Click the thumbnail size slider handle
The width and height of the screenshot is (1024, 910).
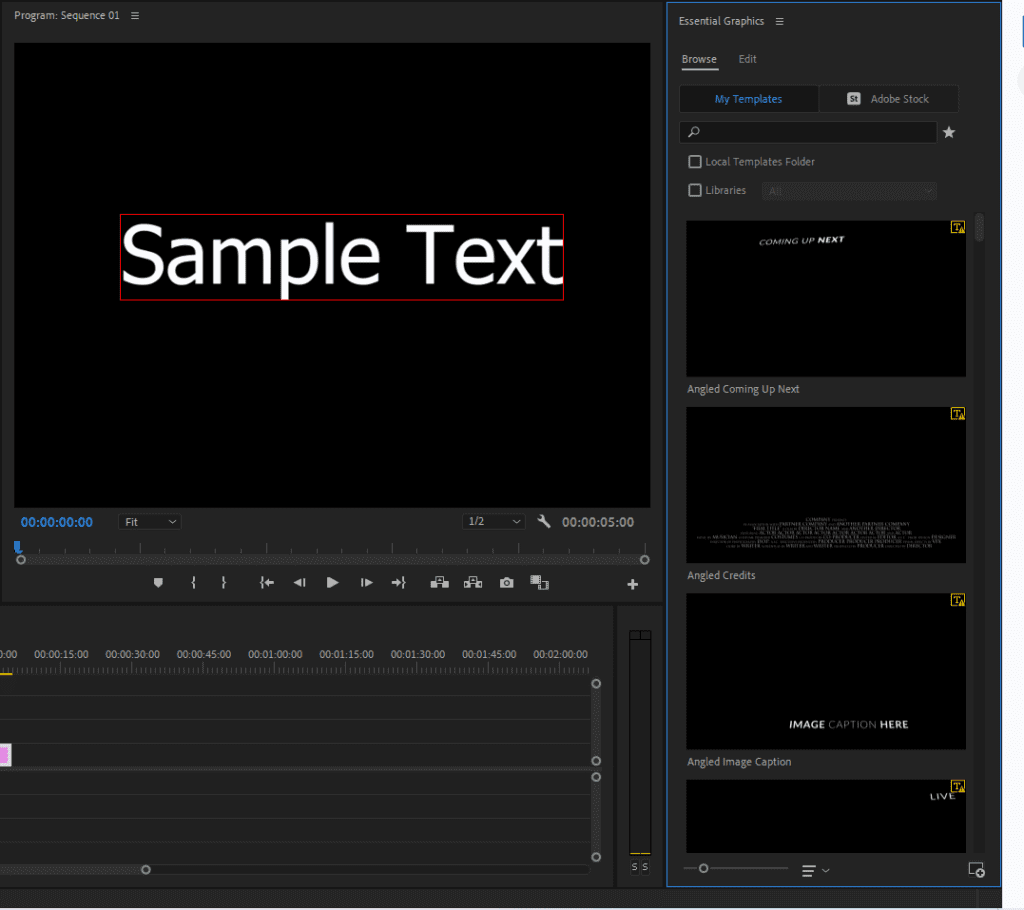click(x=703, y=870)
